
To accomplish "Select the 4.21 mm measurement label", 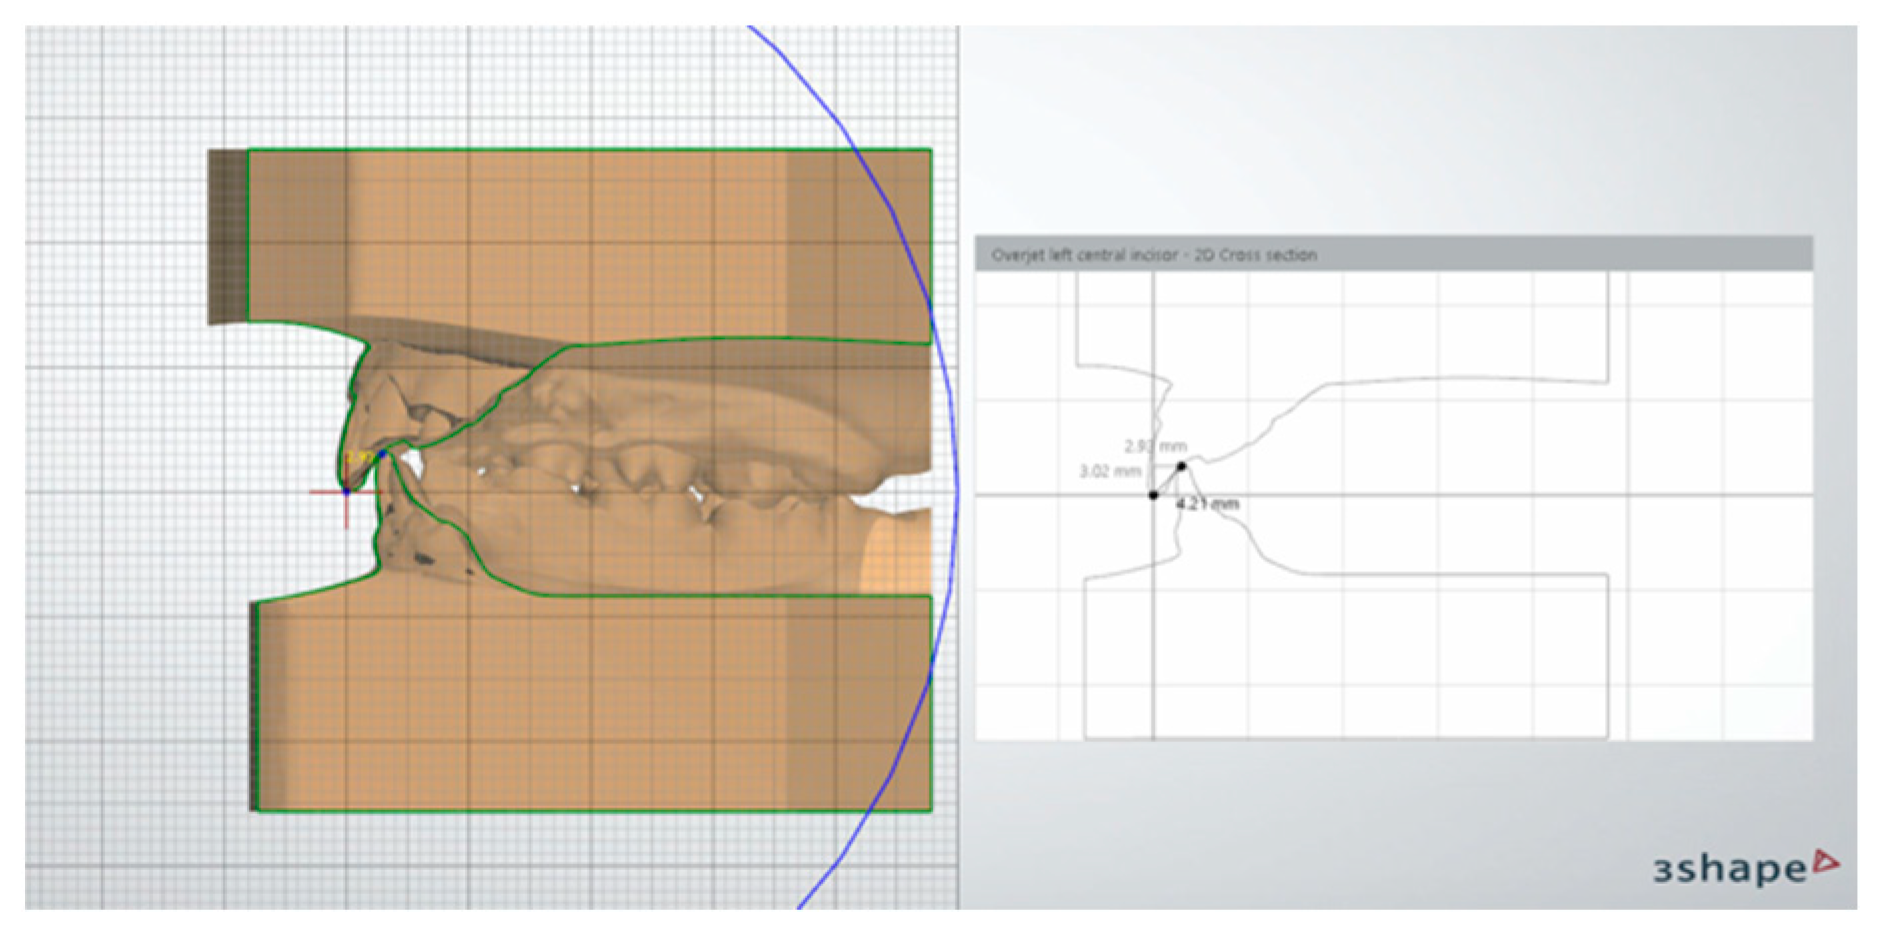I will pos(1208,504).
